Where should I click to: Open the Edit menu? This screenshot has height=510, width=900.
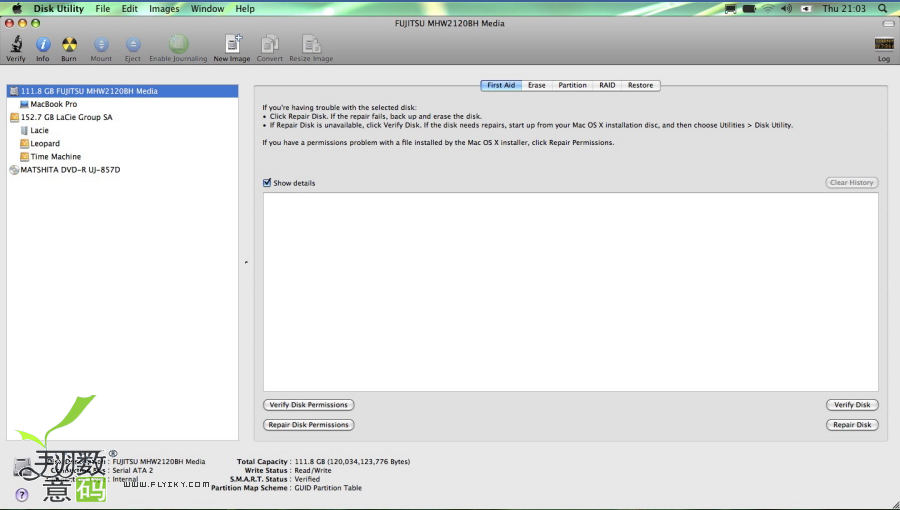point(130,9)
